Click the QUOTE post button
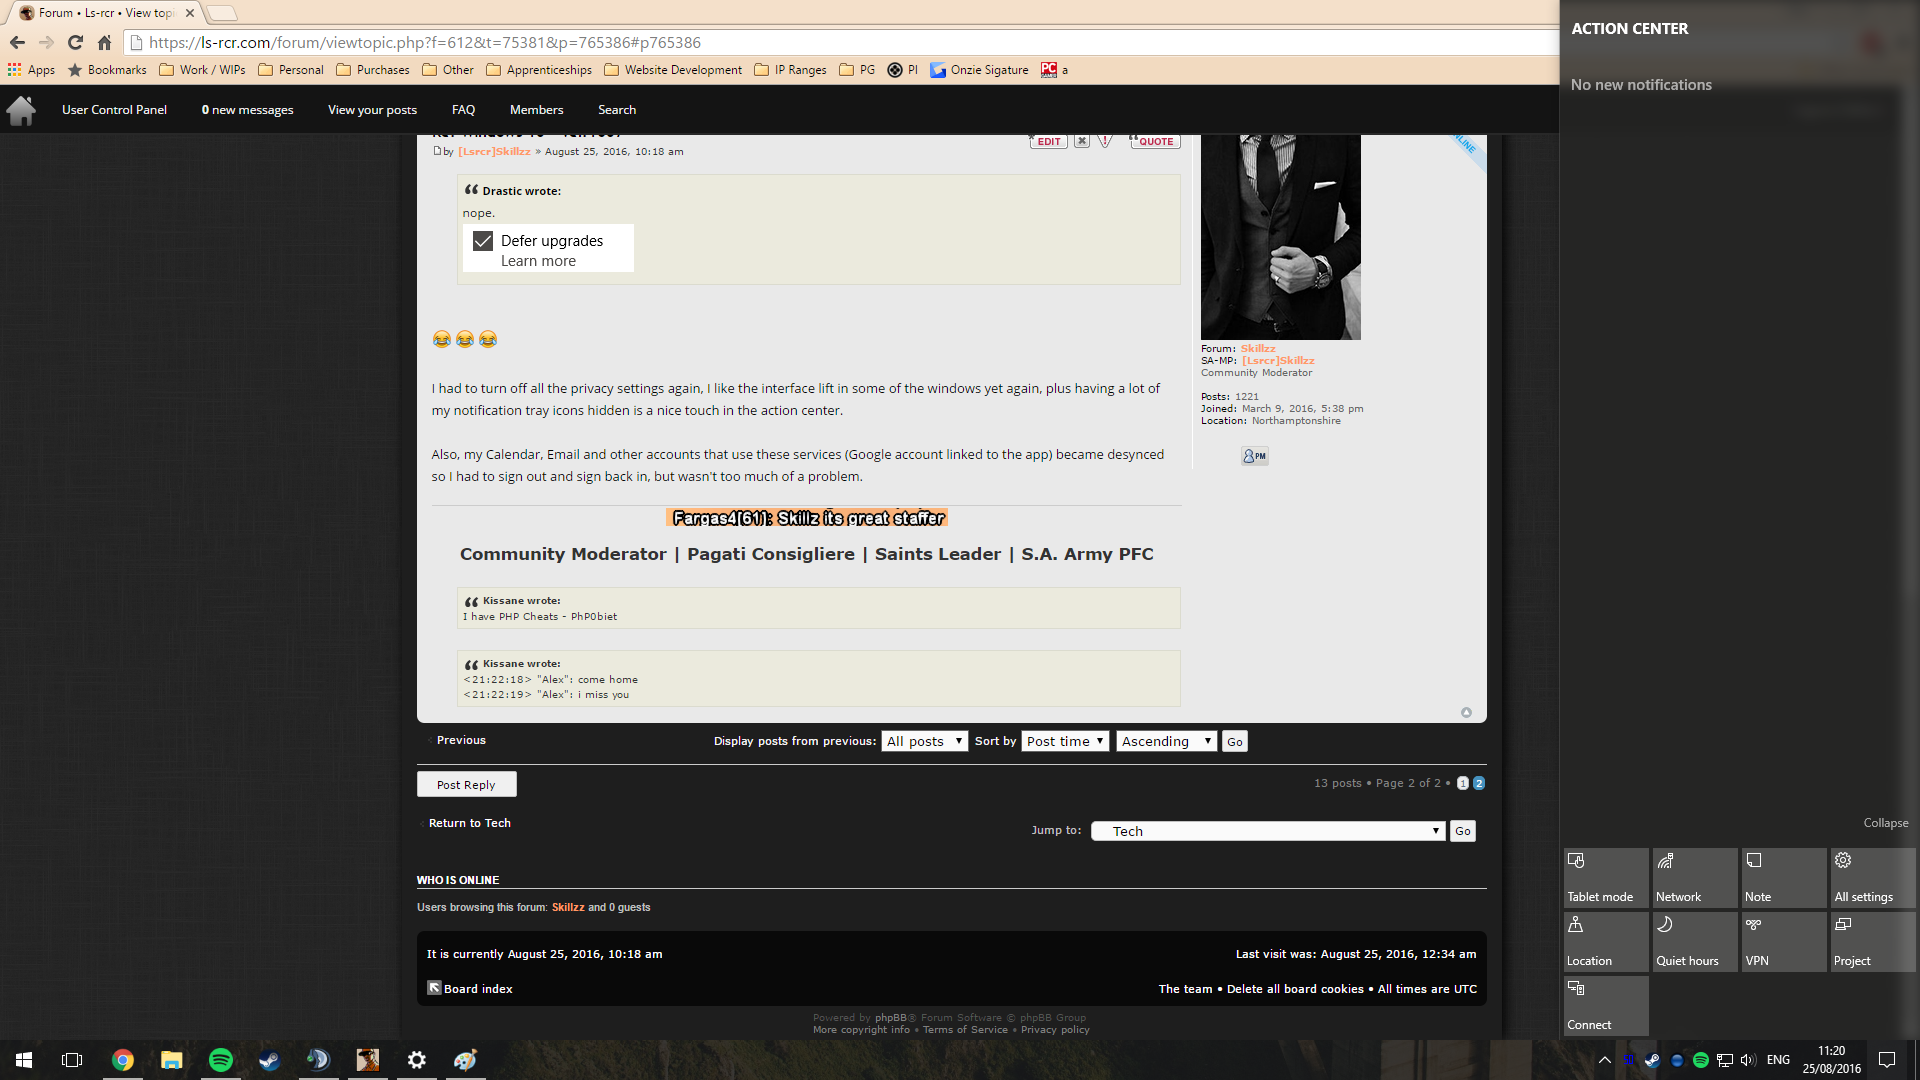Image resolution: width=1920 pixels, height=1080 pixels. click(1155, 141)
